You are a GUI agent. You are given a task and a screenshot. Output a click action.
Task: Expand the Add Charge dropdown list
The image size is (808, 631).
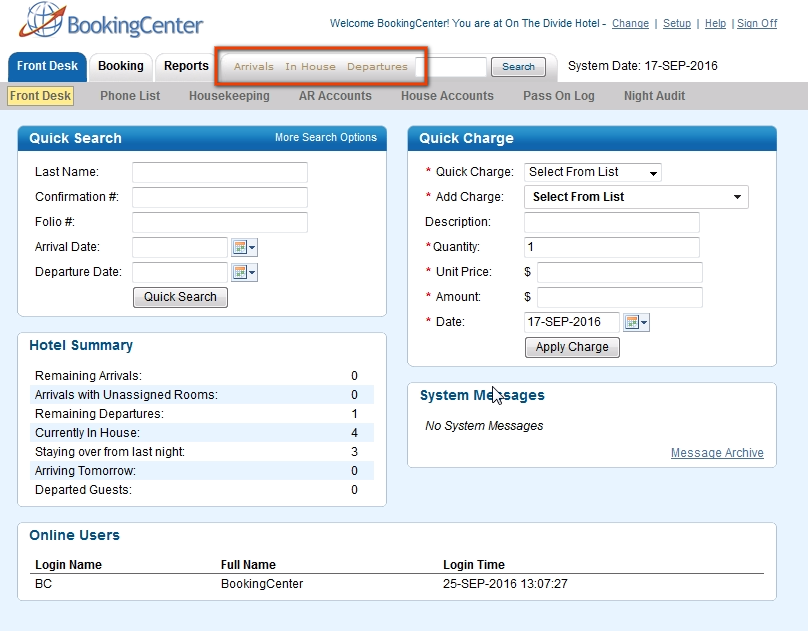636,197
